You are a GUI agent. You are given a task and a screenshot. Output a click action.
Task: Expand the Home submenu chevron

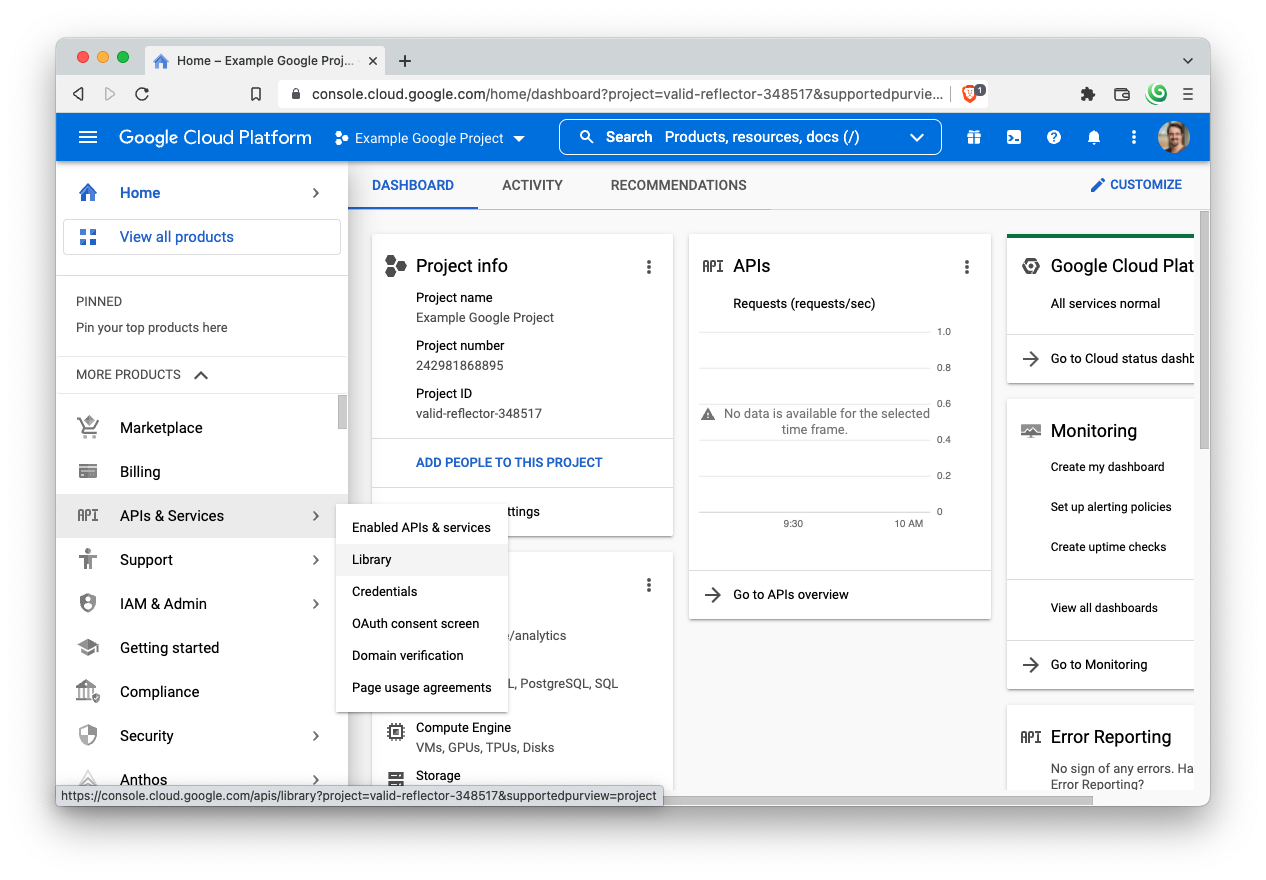316,193
